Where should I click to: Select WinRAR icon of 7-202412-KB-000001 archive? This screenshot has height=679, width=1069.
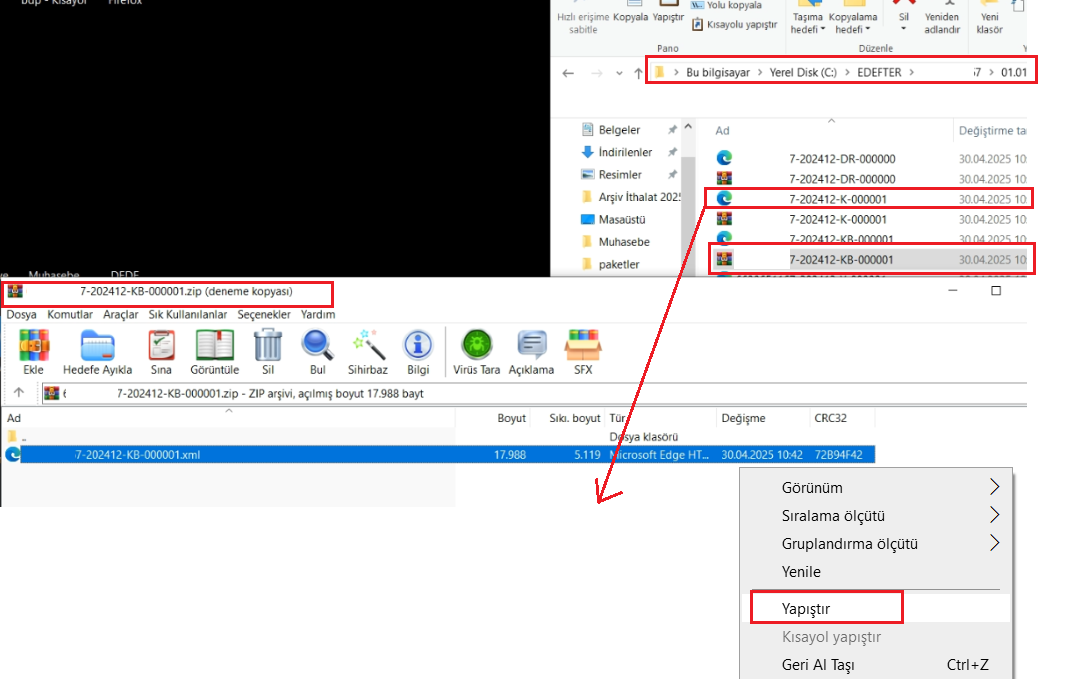click(x=724, y=259)
